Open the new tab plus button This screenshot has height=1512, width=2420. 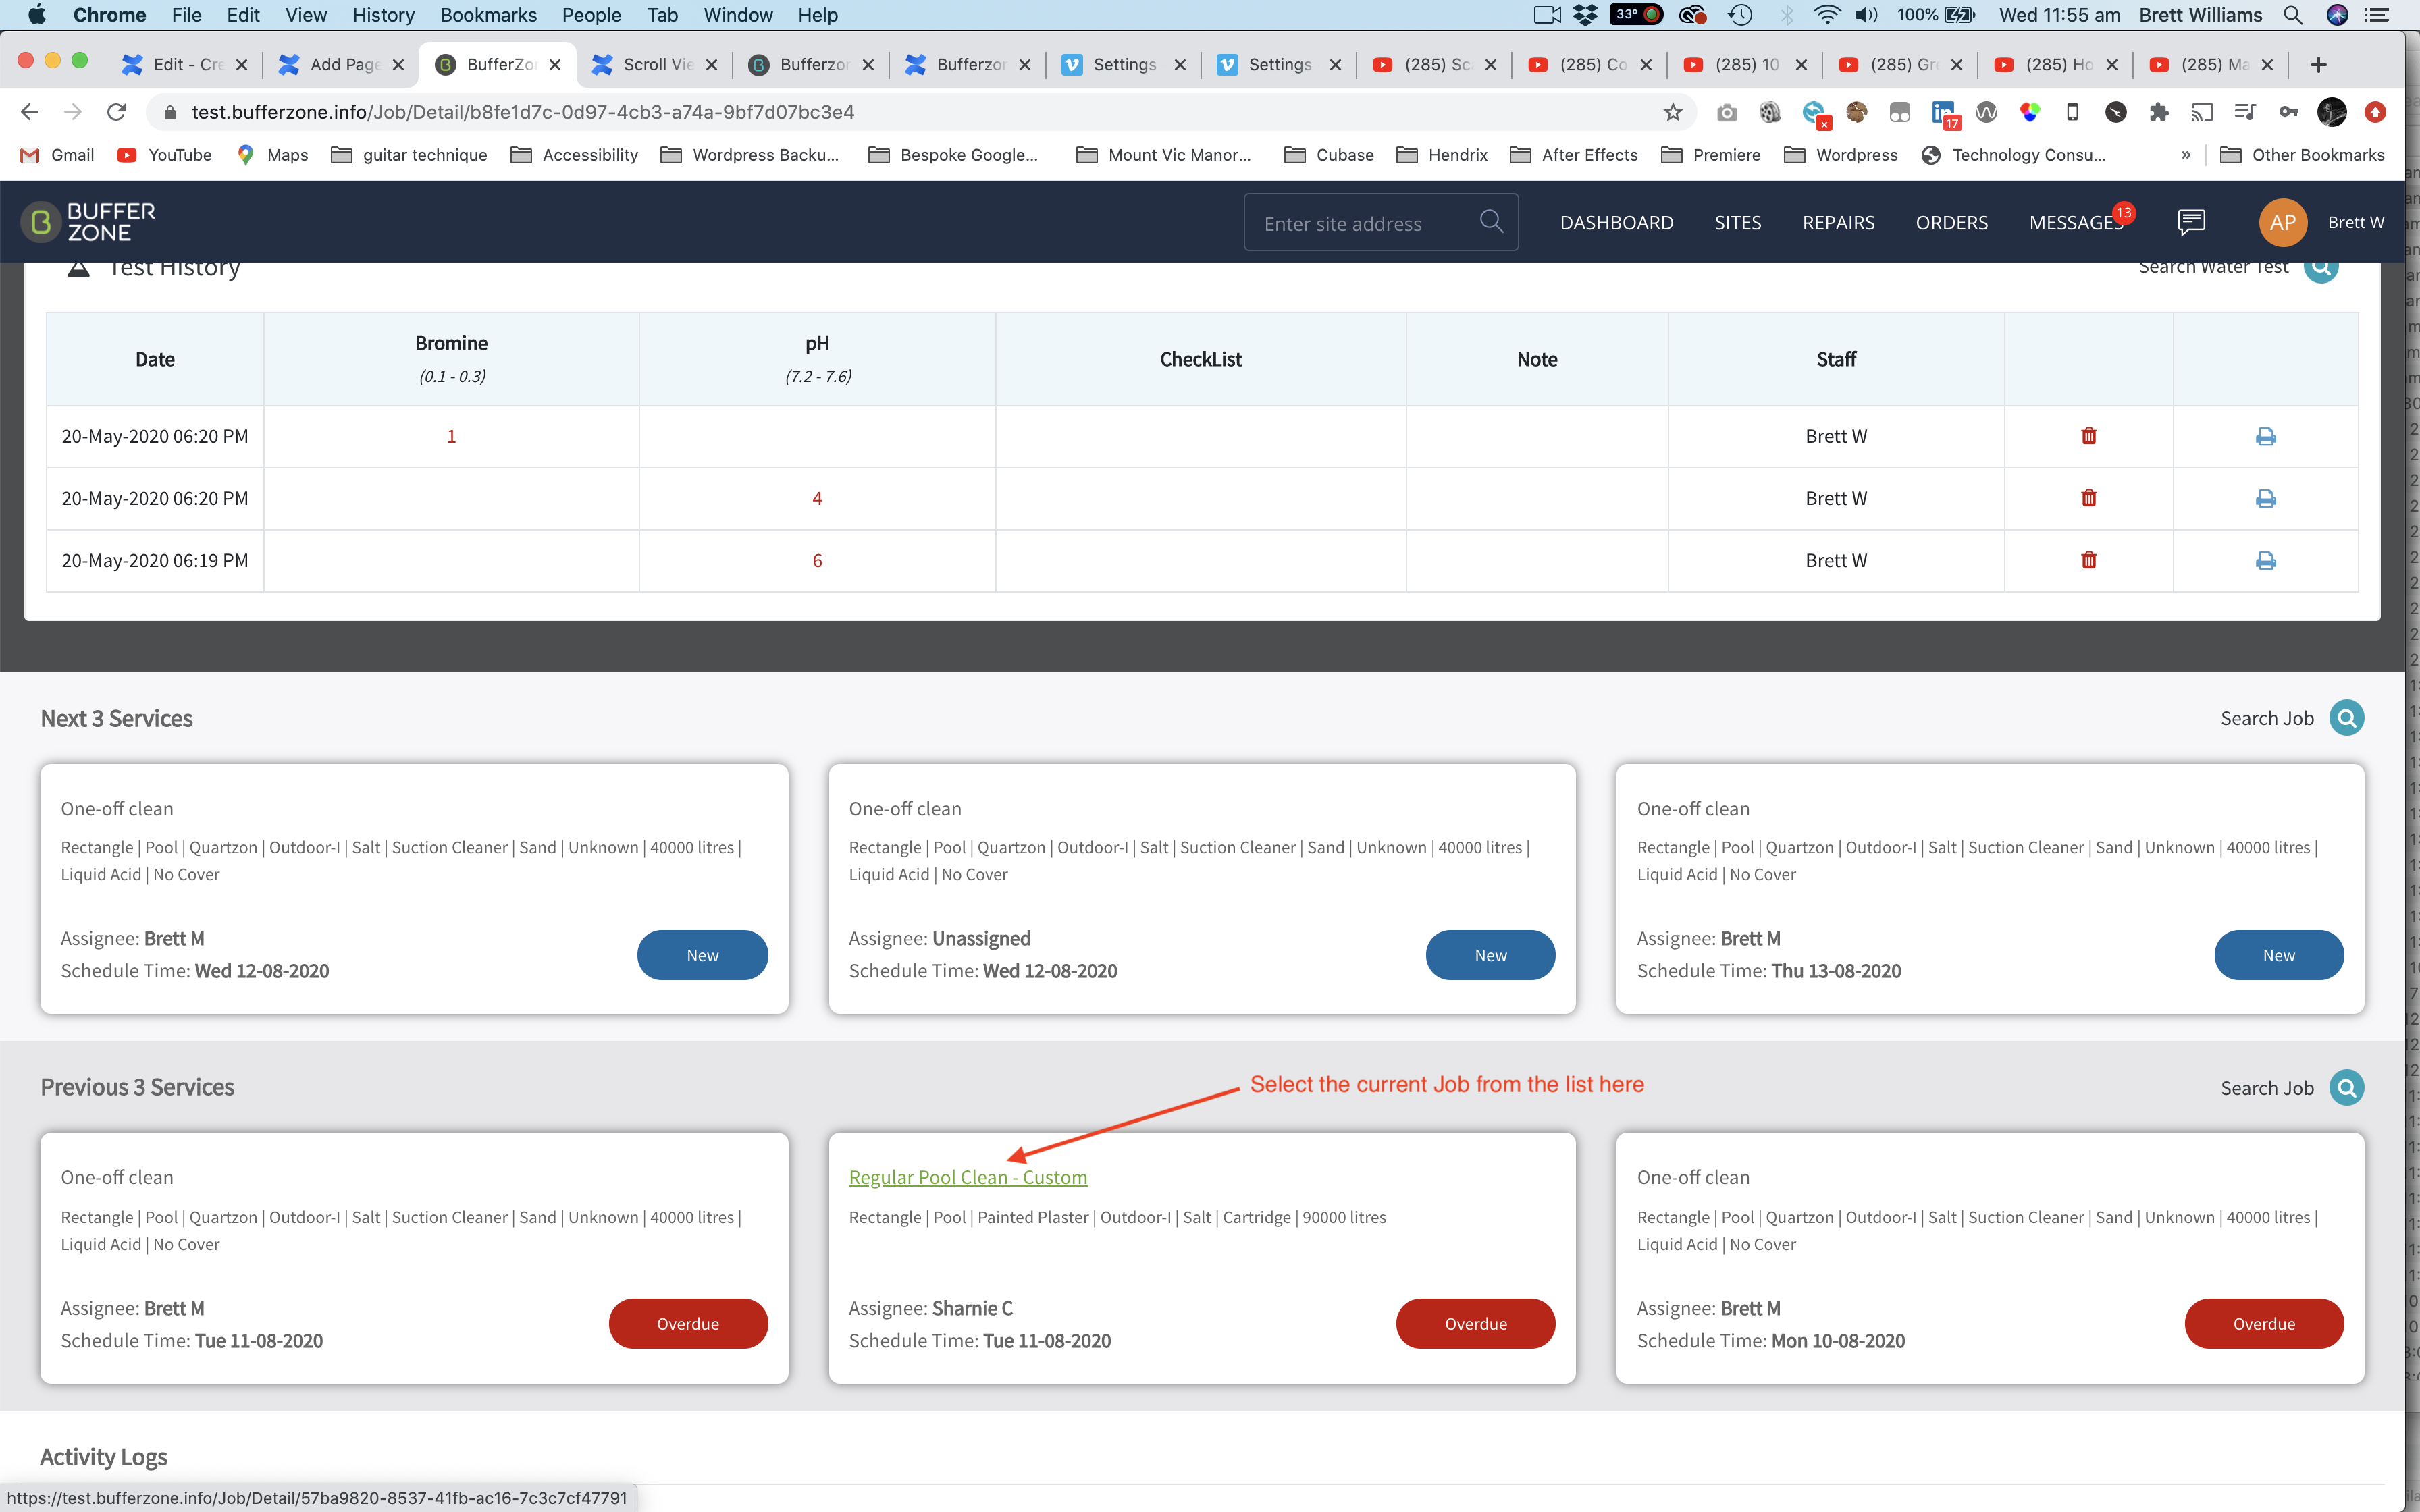click(x=2318, y=64)
